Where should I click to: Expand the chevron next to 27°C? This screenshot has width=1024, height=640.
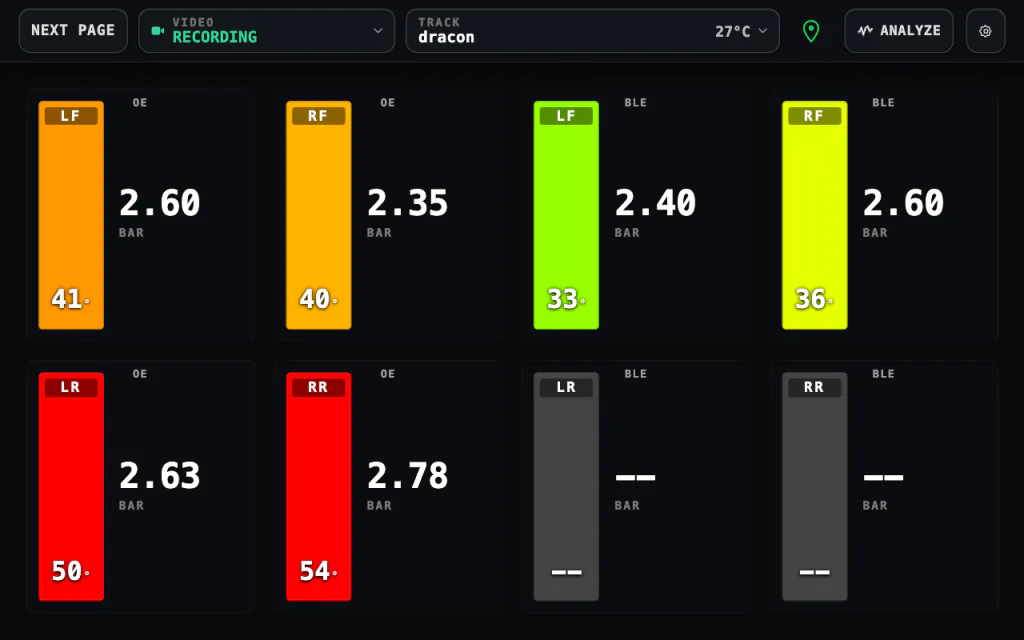click(763, 31)
